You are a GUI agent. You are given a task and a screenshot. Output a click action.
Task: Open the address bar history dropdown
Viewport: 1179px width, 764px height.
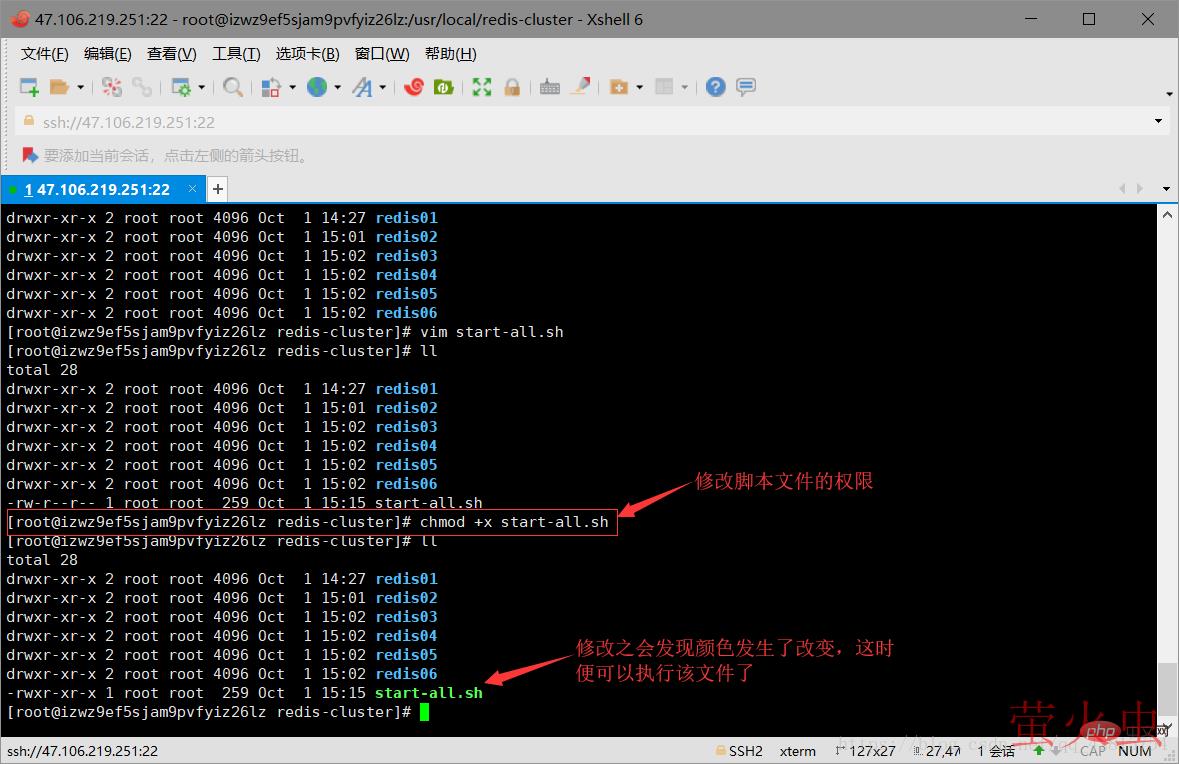click(x=1159, y=122)
